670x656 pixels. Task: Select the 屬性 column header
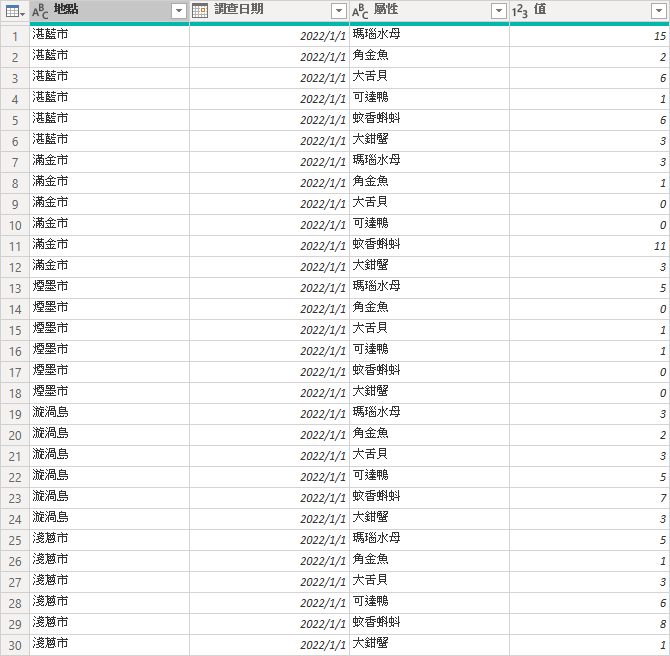(429, 11)
